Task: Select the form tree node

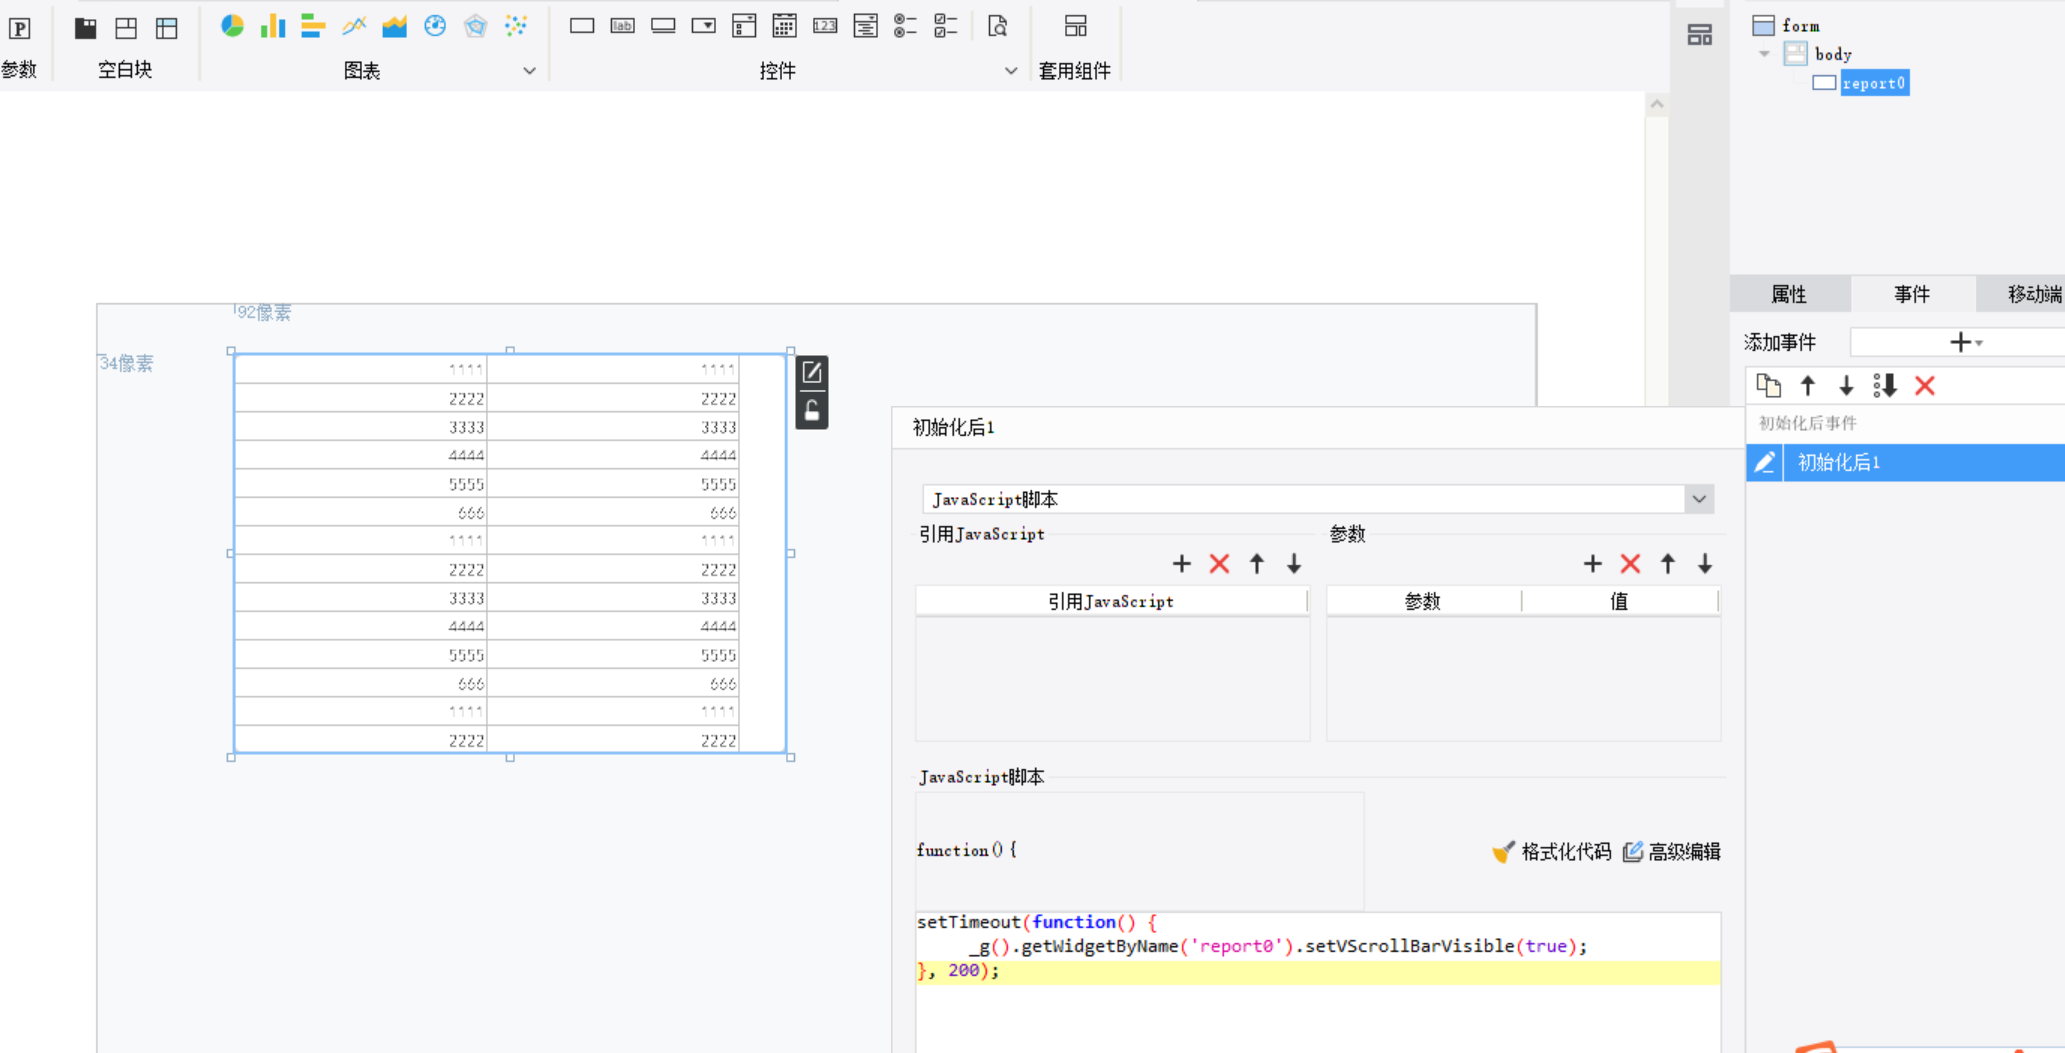Action: tap(1787, 26)
